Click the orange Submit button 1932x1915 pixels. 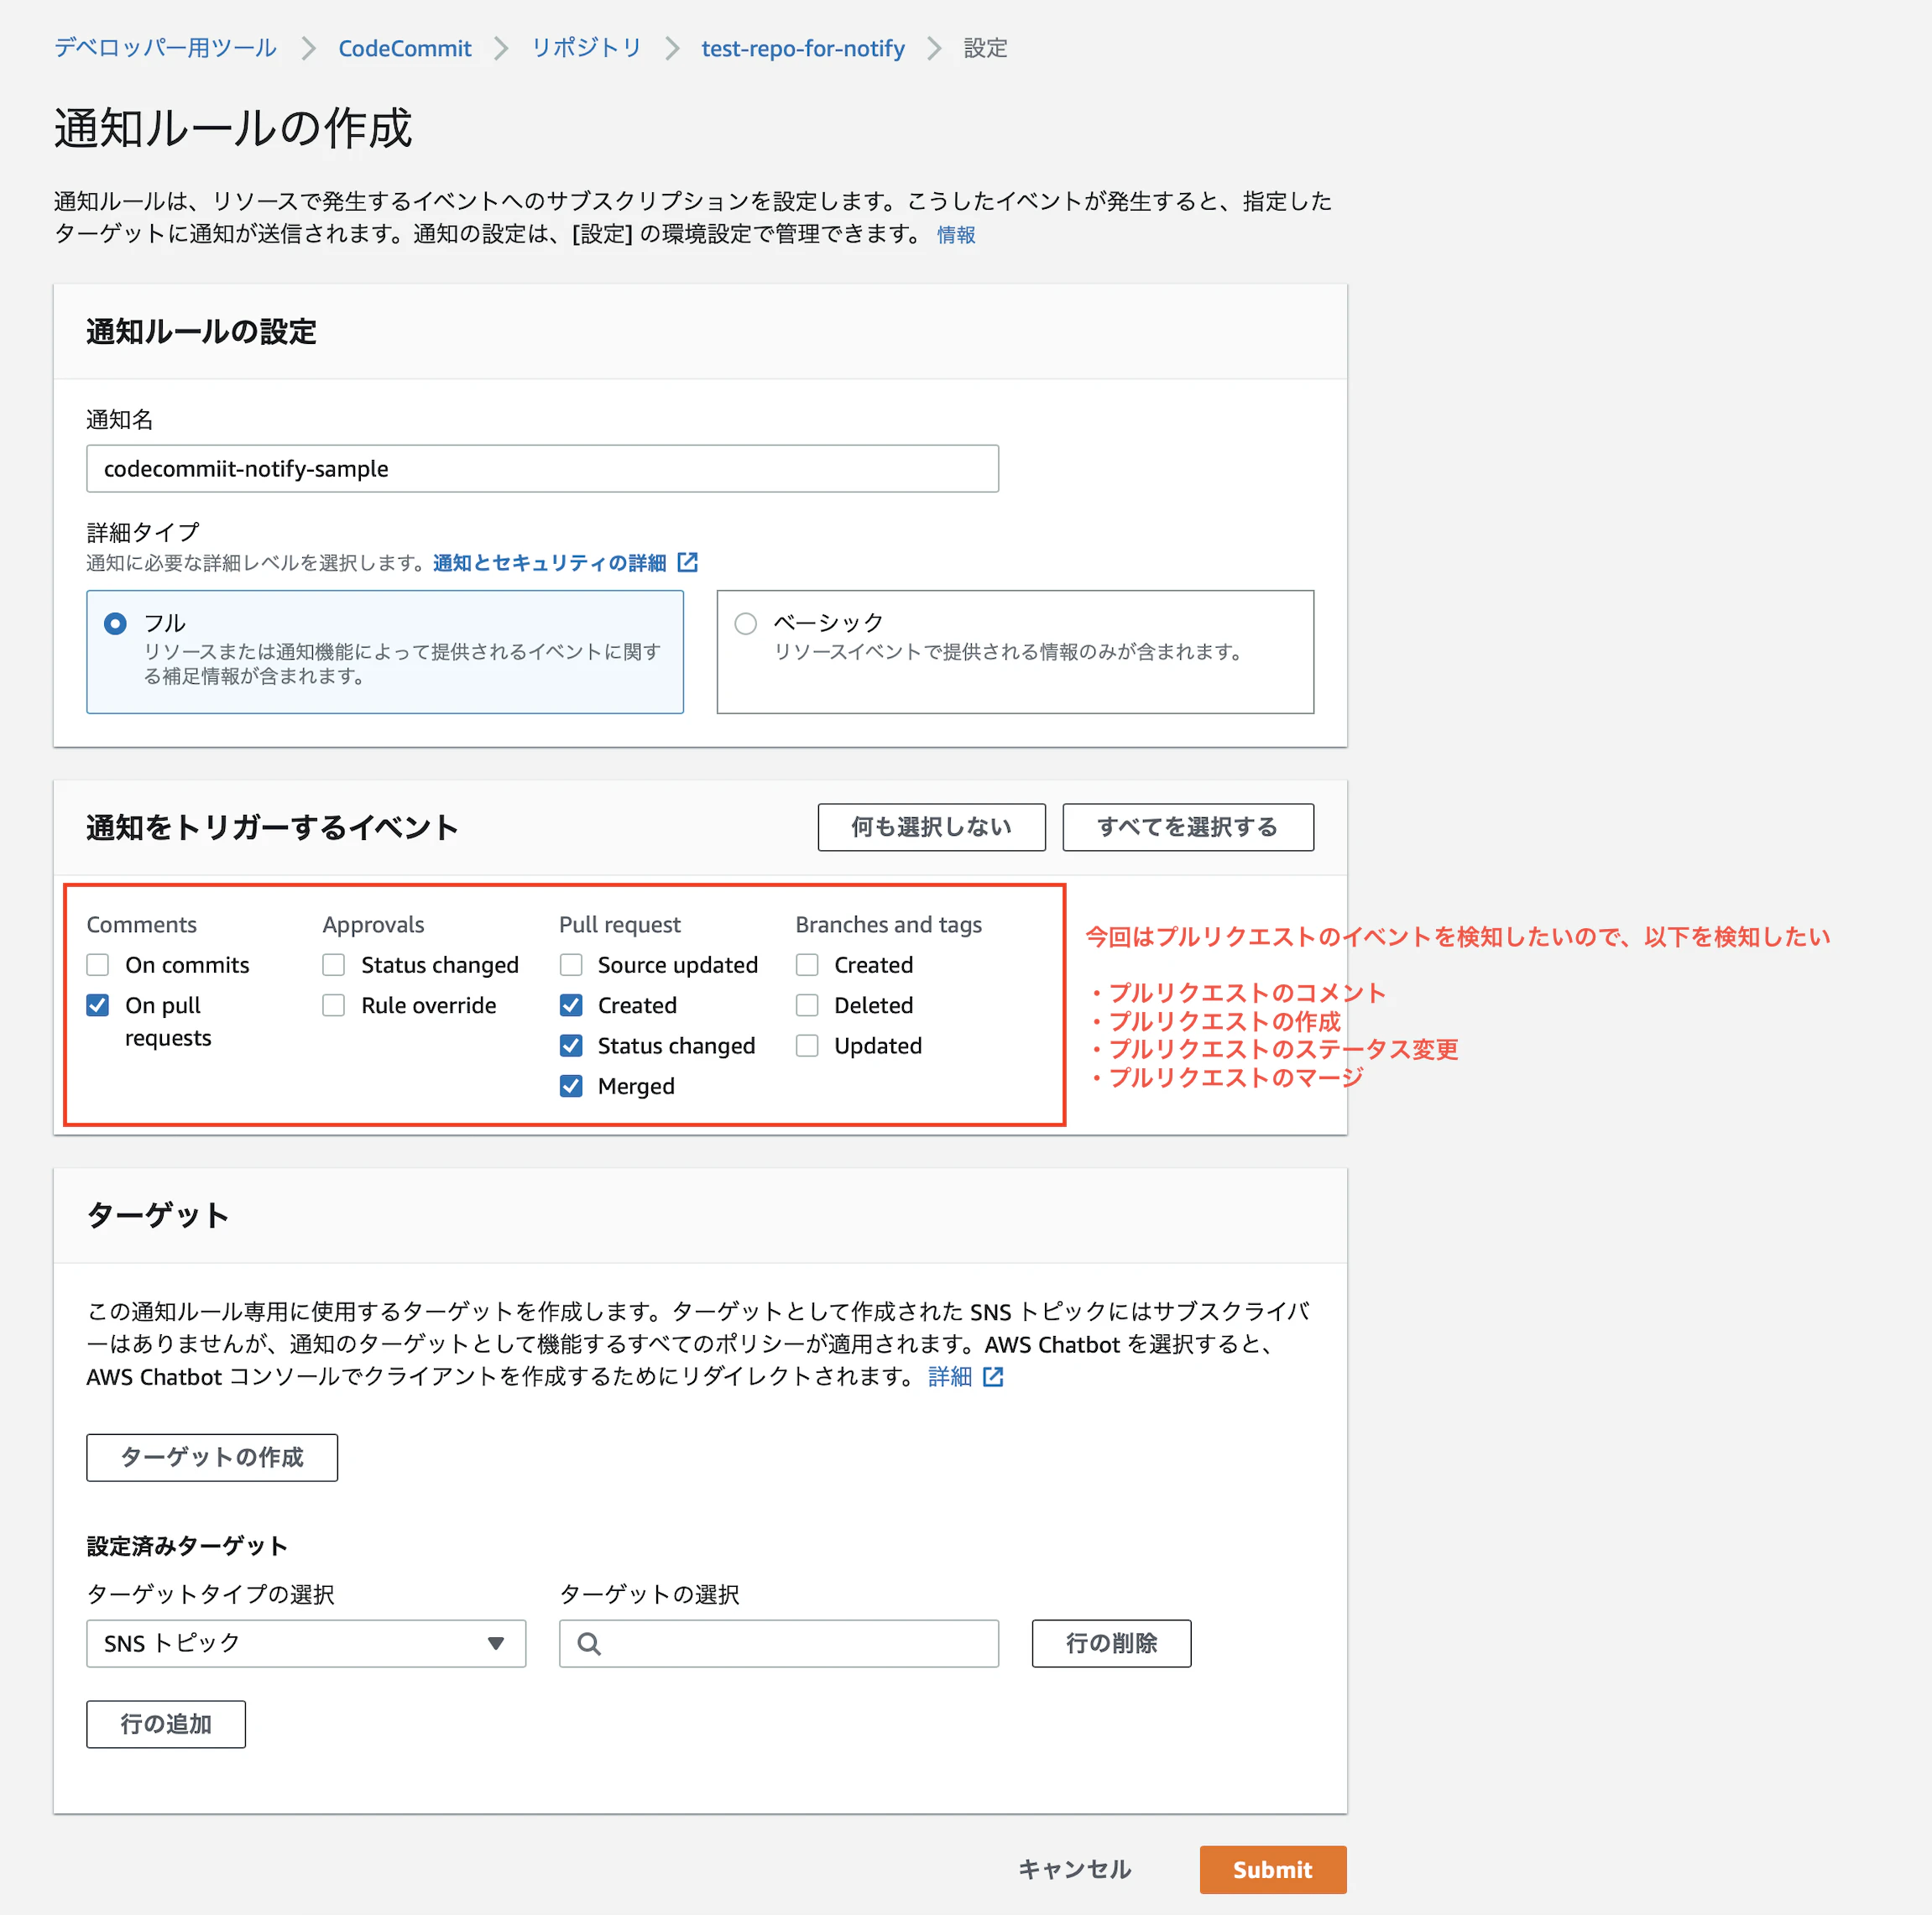tap(1272, 1869)
